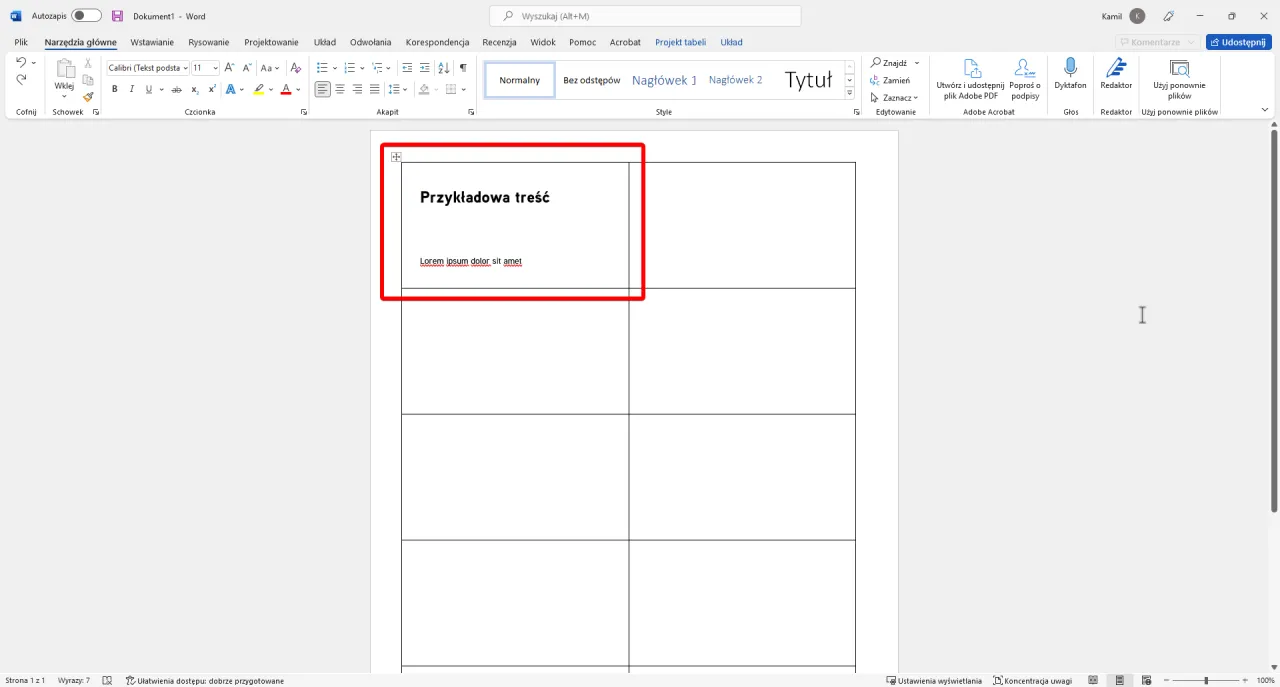The image size is (1280, 687).
Task: Click the Wyszukaj search box
Action: (645, 16)
